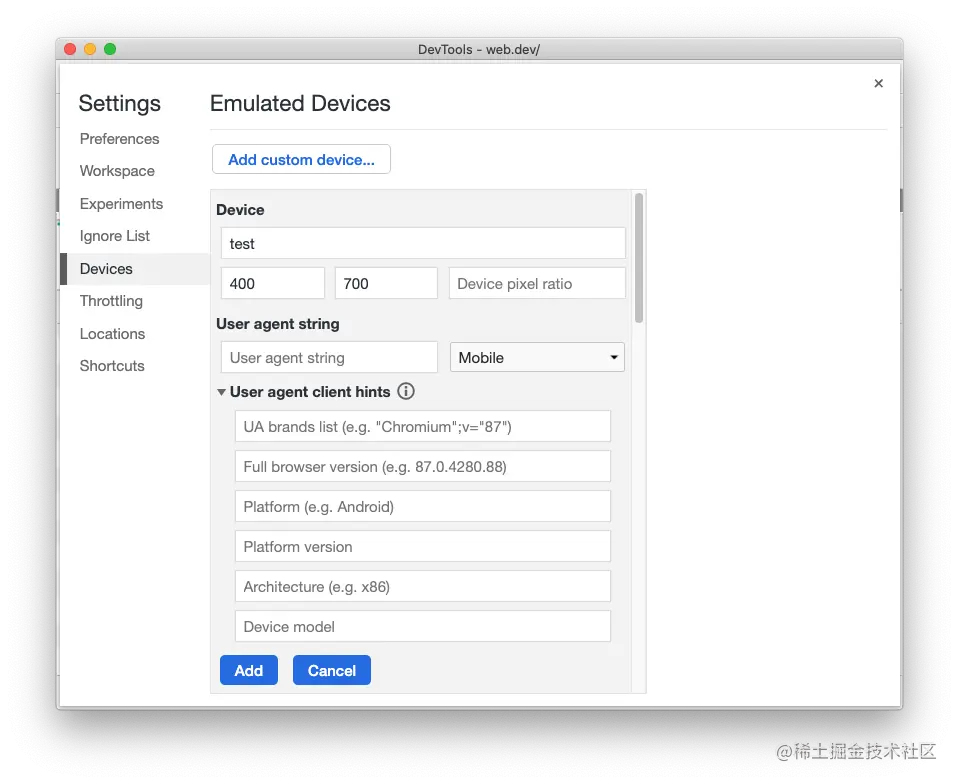Focus device name field containing test
959x784 pixels.
[x=423, y=243]
